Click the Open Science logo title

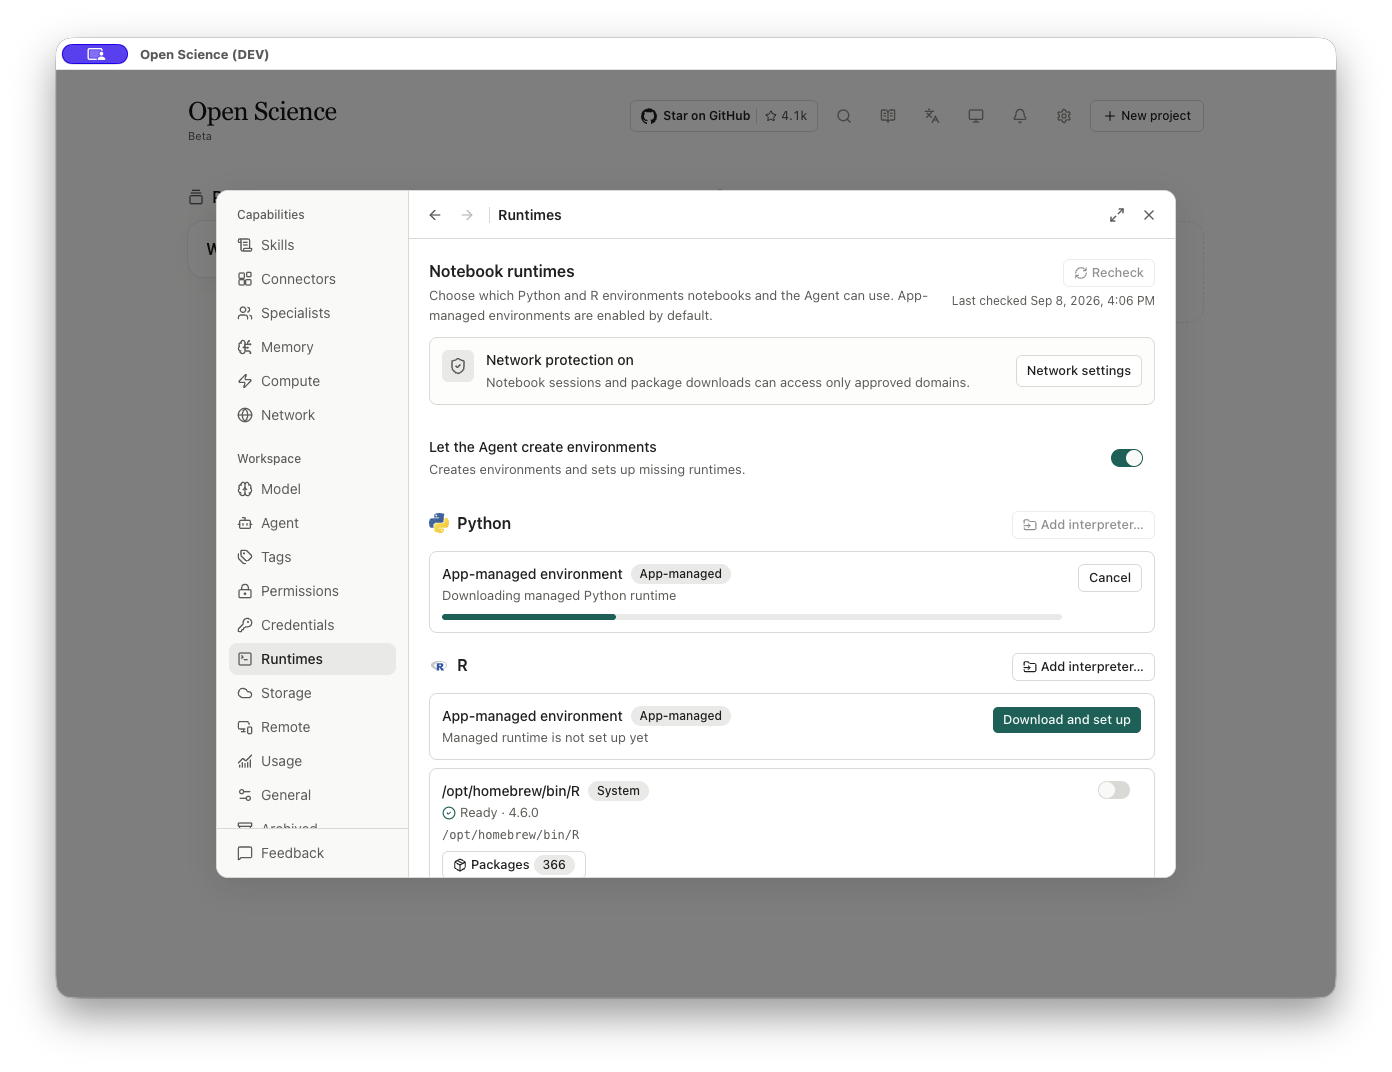262,111
